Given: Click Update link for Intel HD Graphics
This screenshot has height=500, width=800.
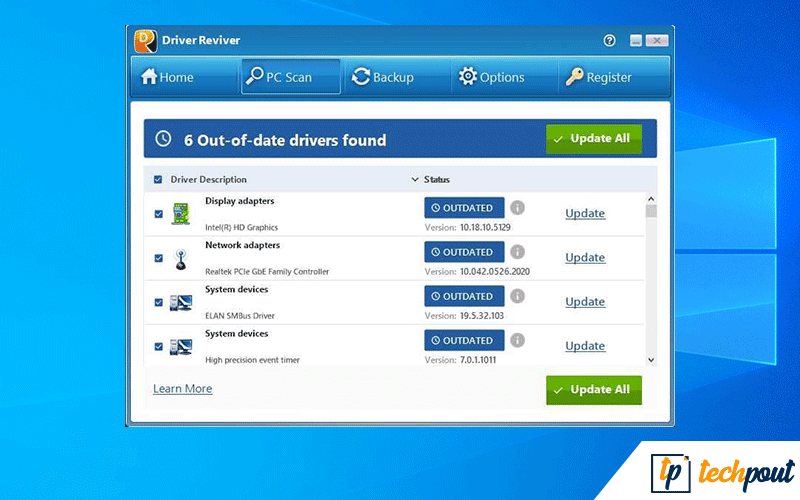Looking at the screenshot, I should tap(585, 213).
